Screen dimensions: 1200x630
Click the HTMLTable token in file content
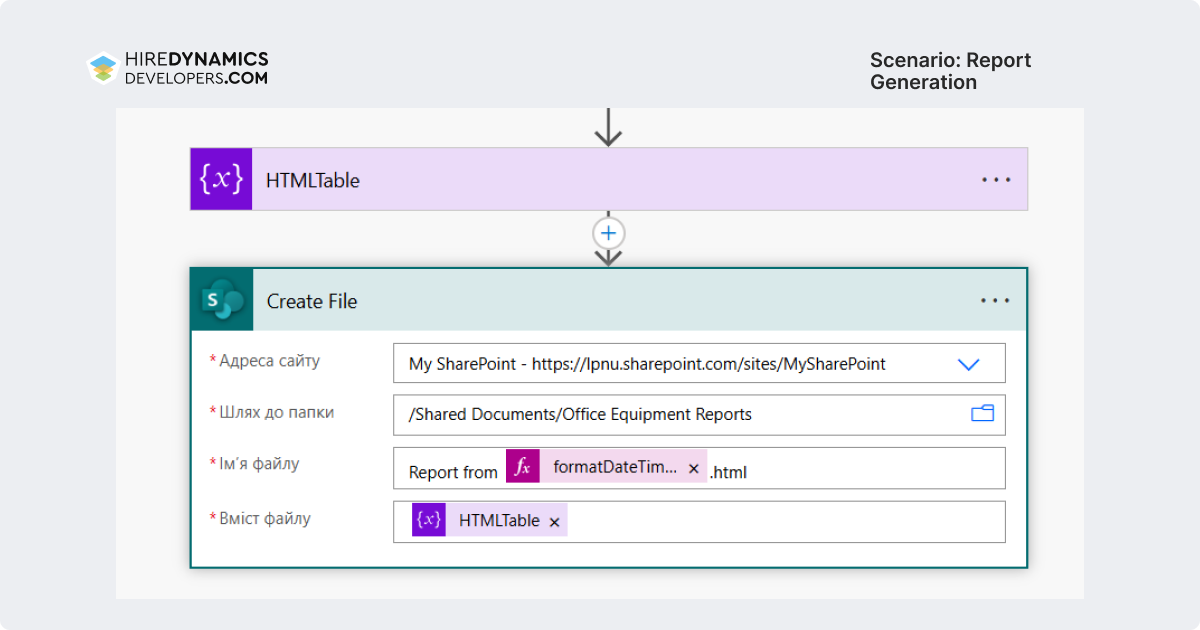coord(489,520)
